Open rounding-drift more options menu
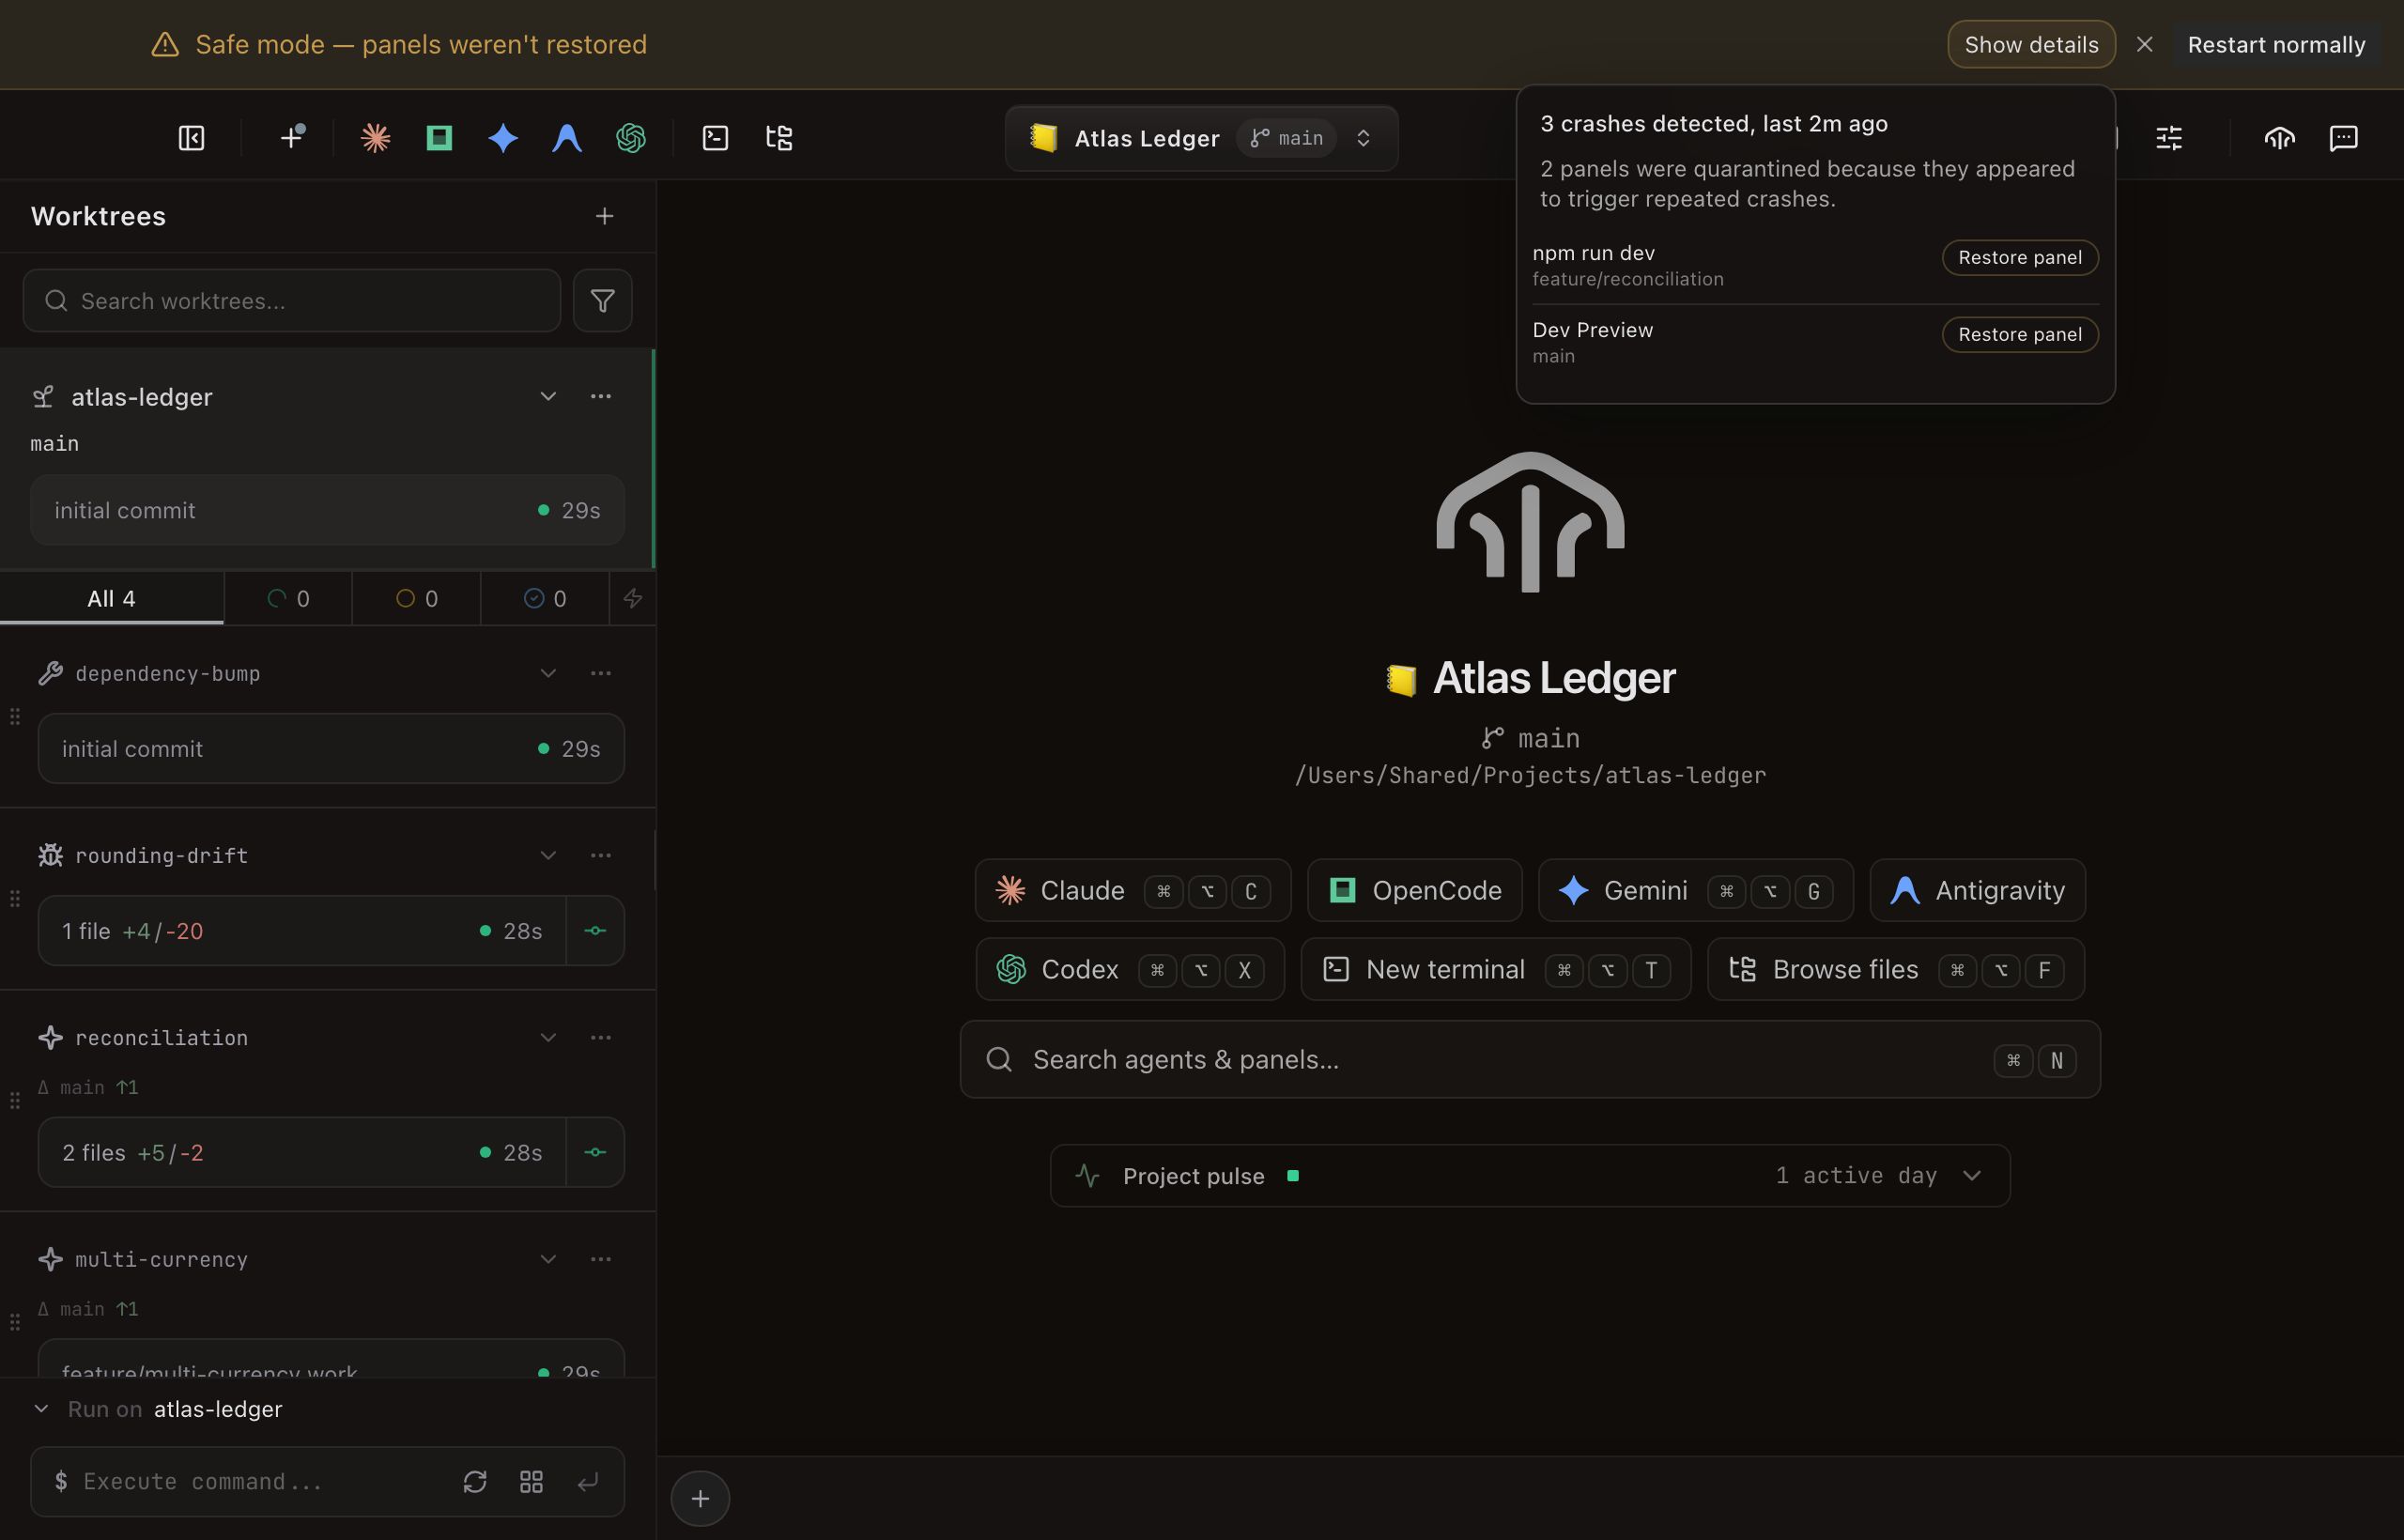Viewport: 2404px width, 1540px height. 600,855
